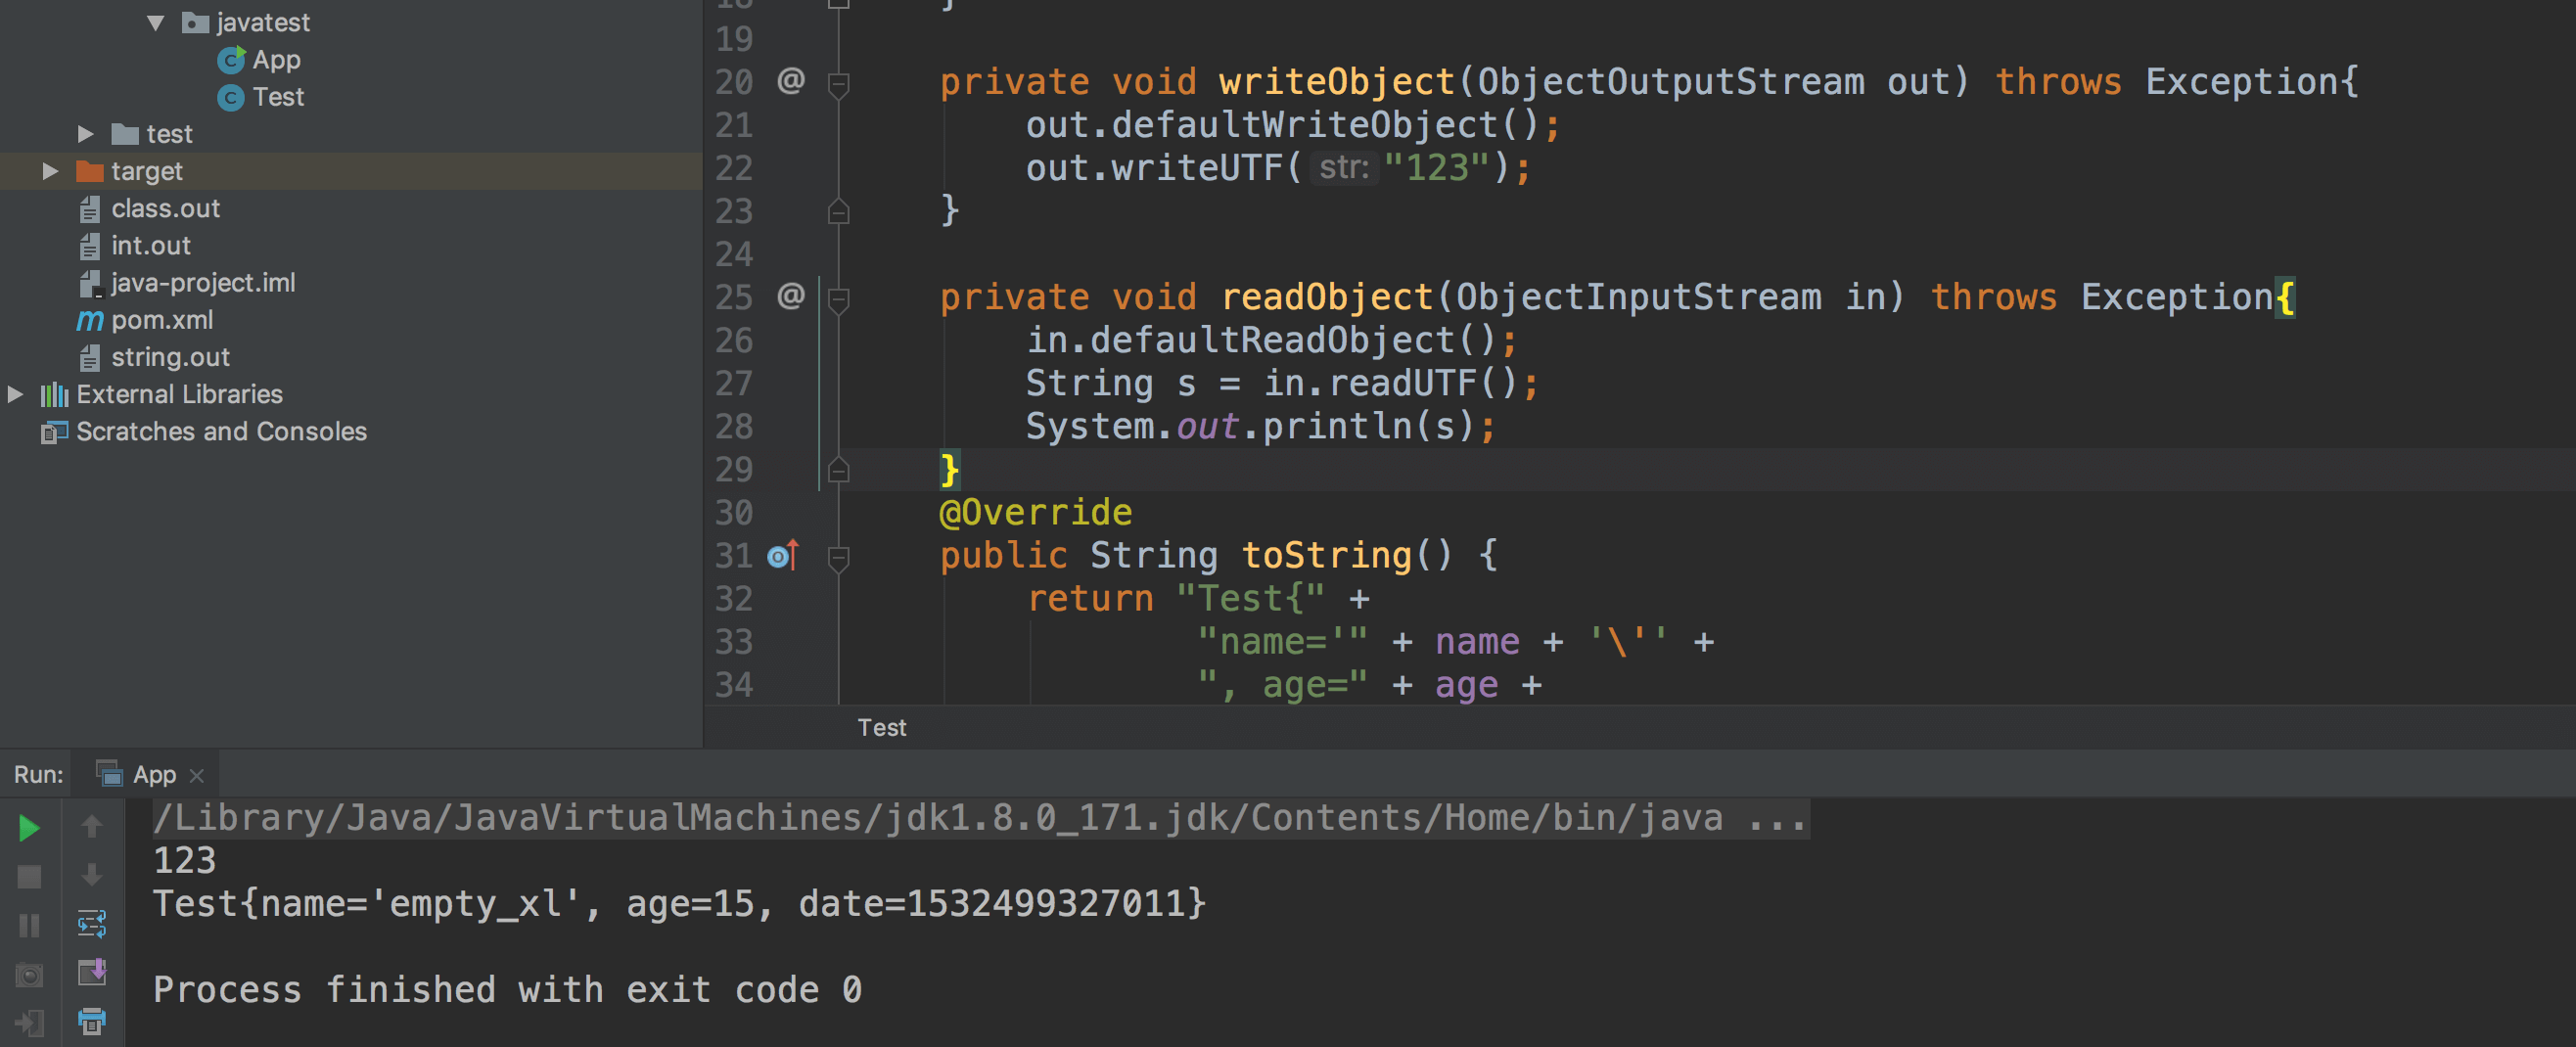Click "Process finished with exit code 0" text
Screen dimensions: 2576x1047
pos(507,990)
